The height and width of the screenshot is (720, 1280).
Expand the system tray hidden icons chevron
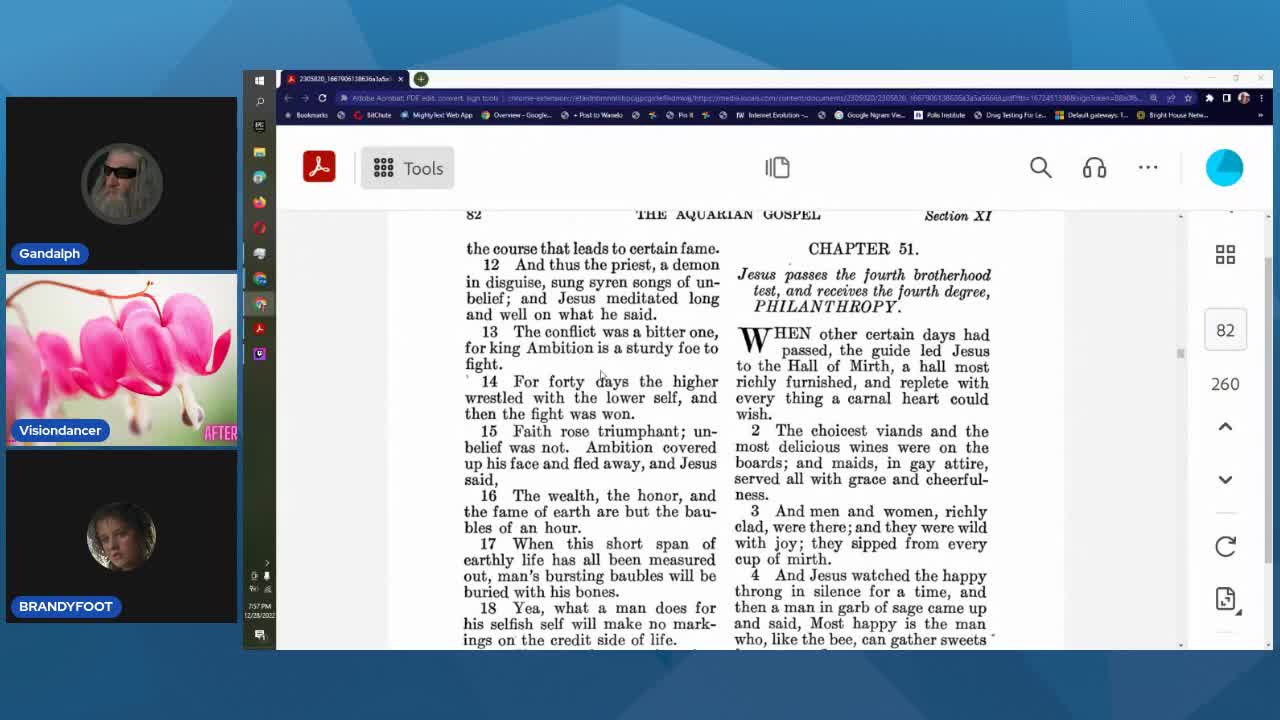click(x=265, y=564)
